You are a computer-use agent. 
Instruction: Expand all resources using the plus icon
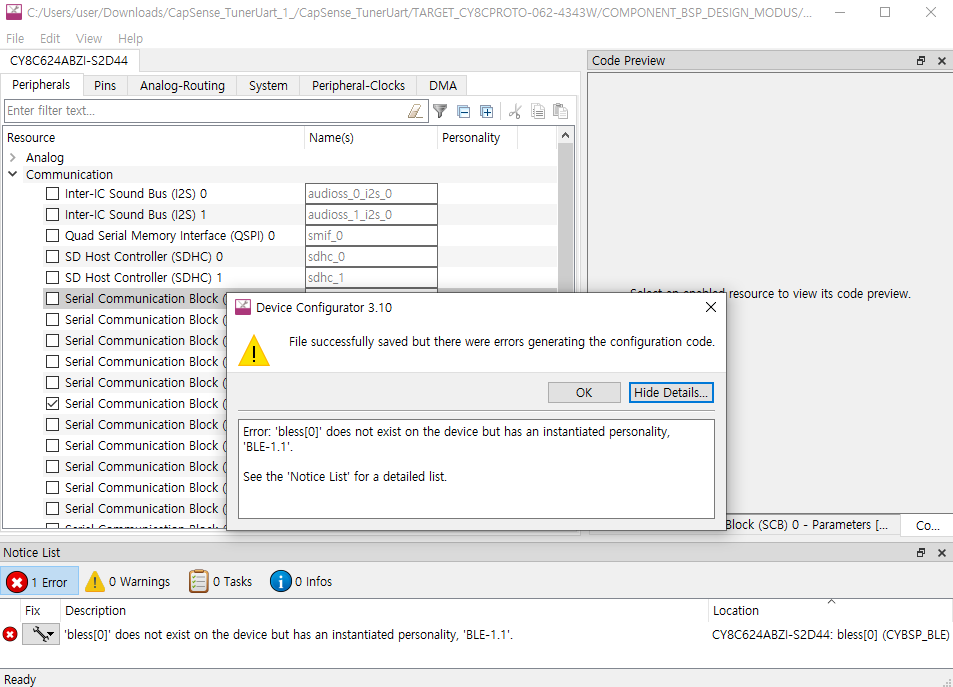[487, 111]
